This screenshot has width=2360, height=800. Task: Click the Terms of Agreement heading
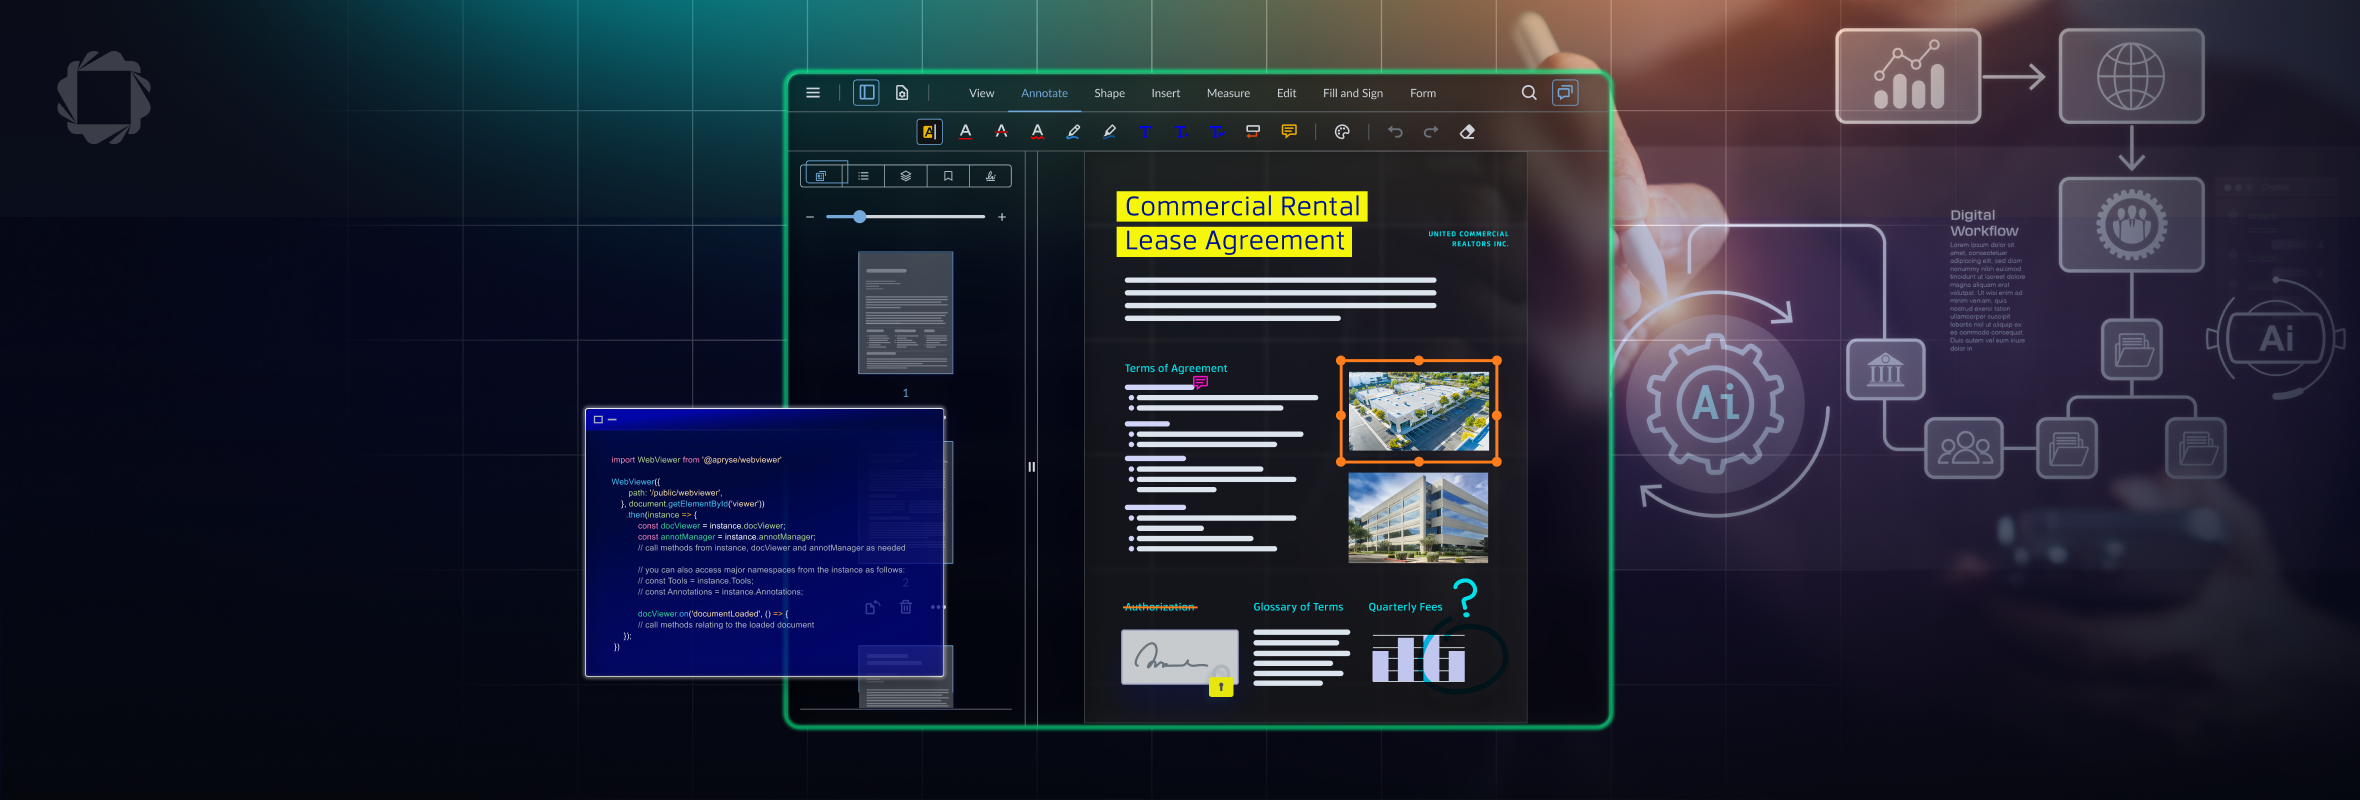[1176, 368]
